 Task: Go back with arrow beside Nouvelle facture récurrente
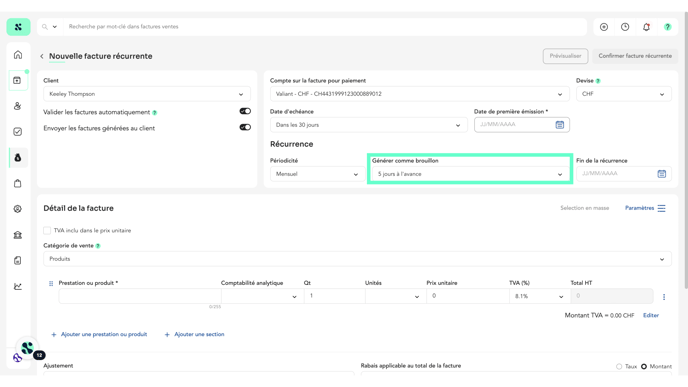point(42,56)
